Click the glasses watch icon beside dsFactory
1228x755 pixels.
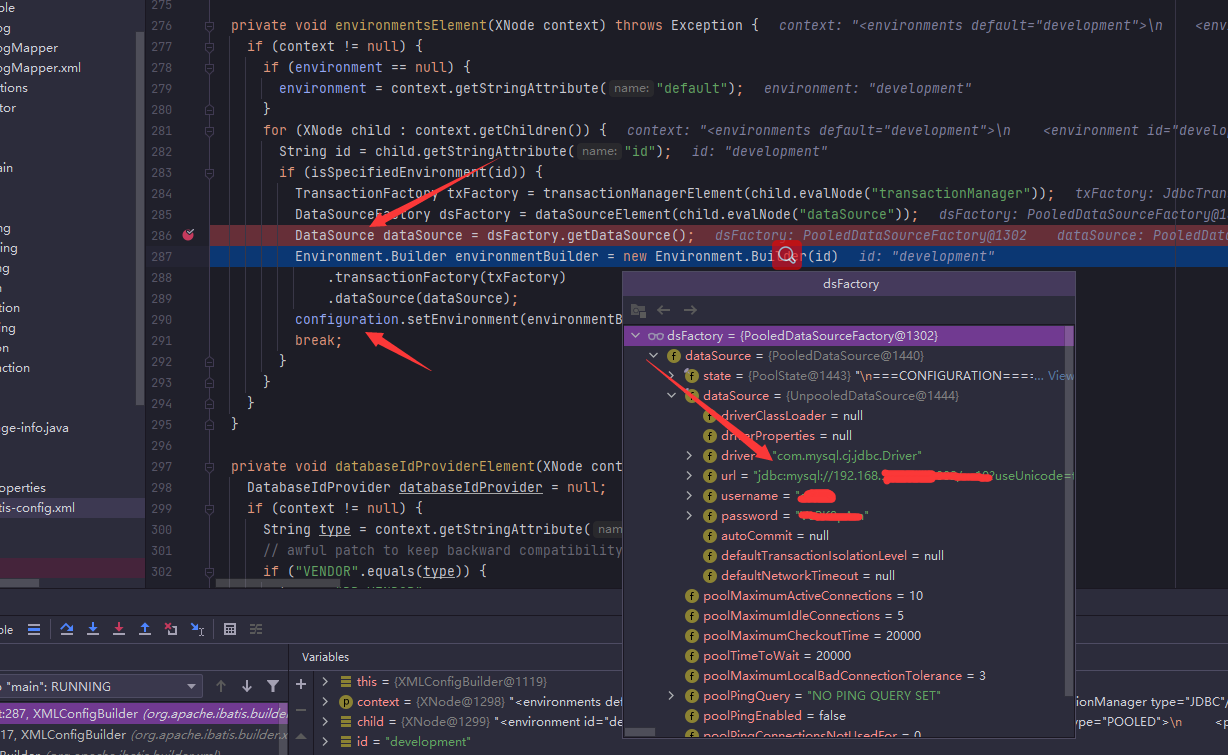(x=656, y=336)
